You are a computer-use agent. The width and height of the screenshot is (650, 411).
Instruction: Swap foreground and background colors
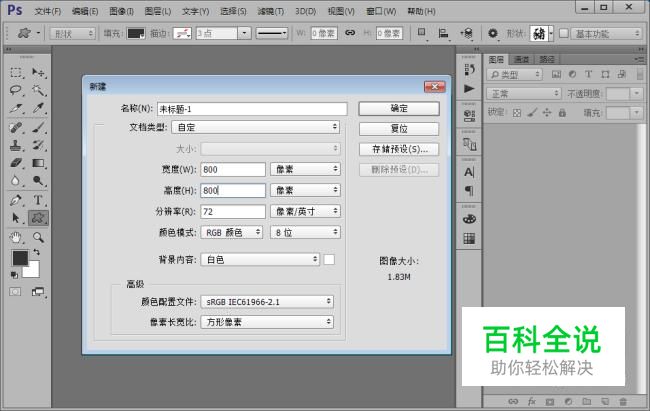(36, 252)
